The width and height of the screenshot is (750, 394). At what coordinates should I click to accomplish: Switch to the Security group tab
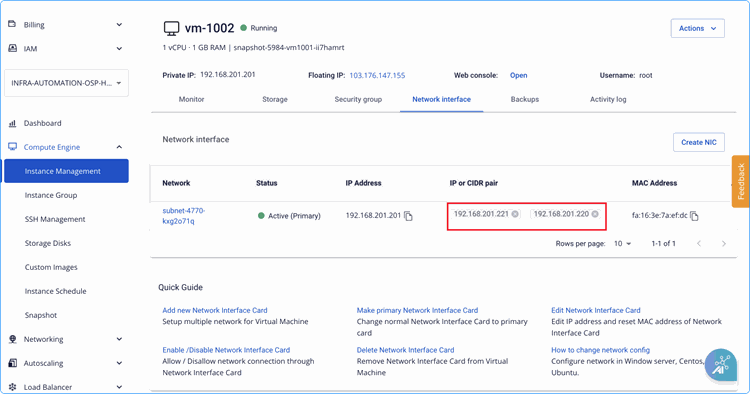point(358,99)
